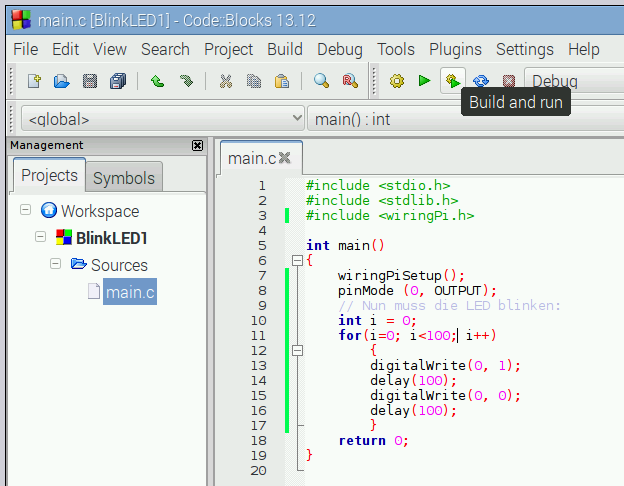
Task: Fold the main function block at line 6
Action: 297,261
